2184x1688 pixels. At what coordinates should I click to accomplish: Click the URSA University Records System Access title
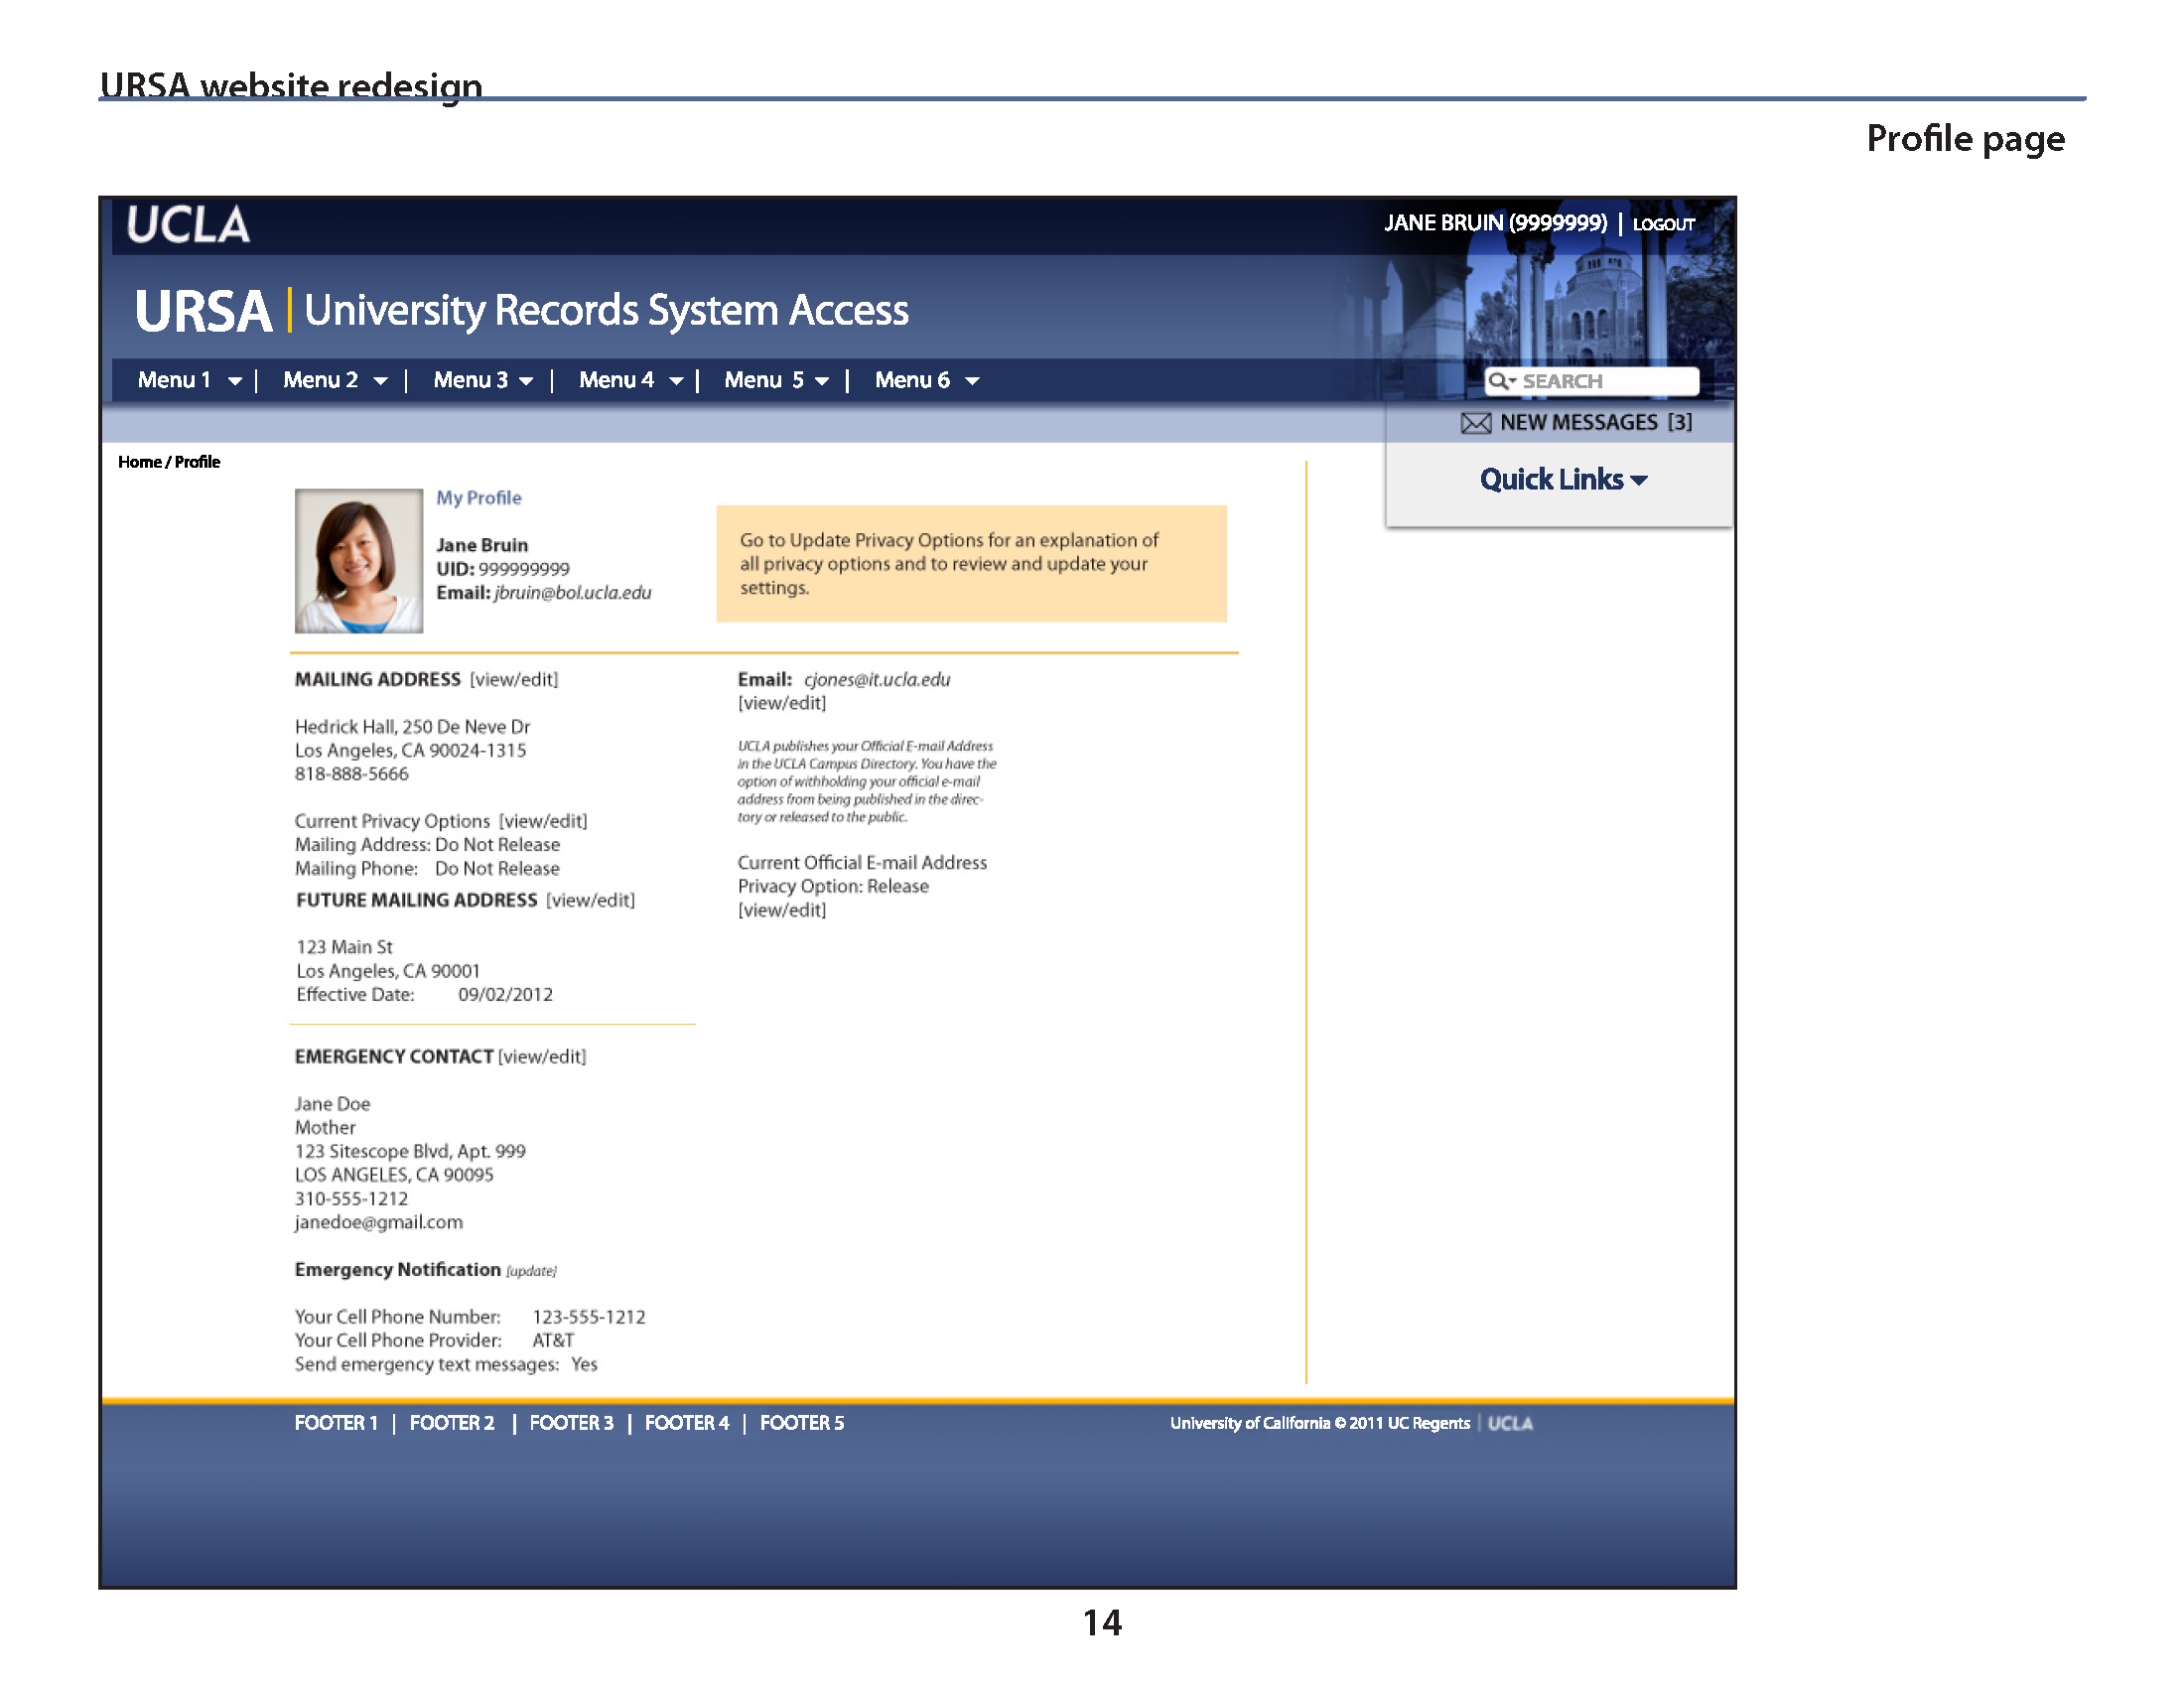522,311
